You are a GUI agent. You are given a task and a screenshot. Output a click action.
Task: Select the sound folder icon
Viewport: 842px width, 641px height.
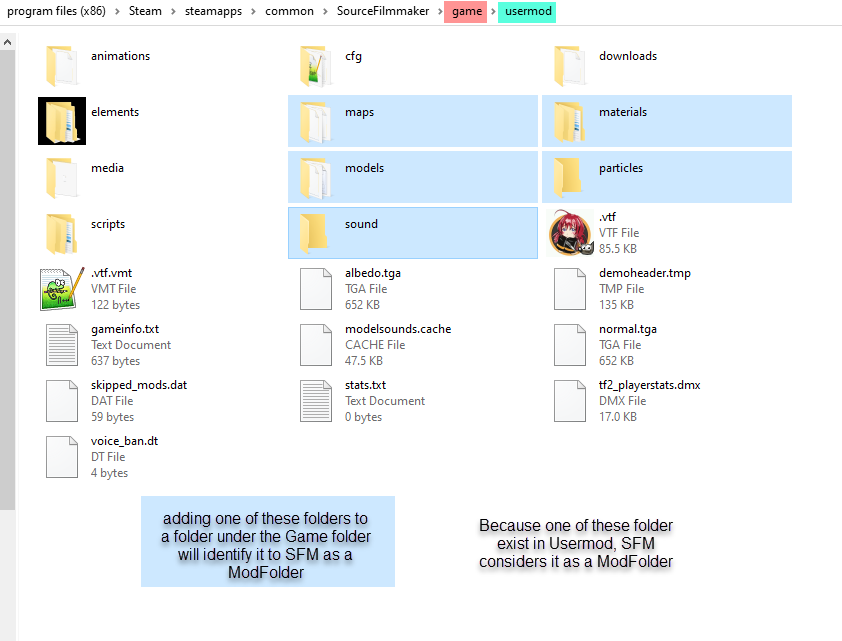coord(314,234)
